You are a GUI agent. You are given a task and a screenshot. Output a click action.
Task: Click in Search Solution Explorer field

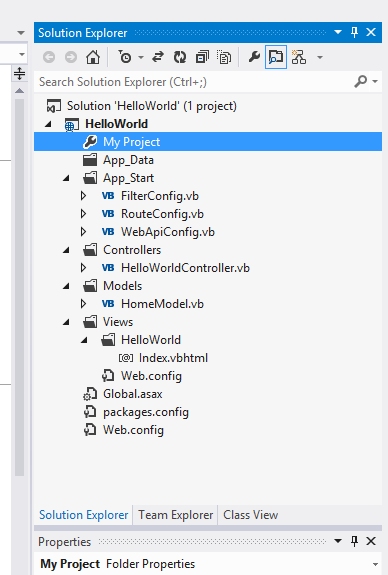pyautogui.click(x=194, y=82)
